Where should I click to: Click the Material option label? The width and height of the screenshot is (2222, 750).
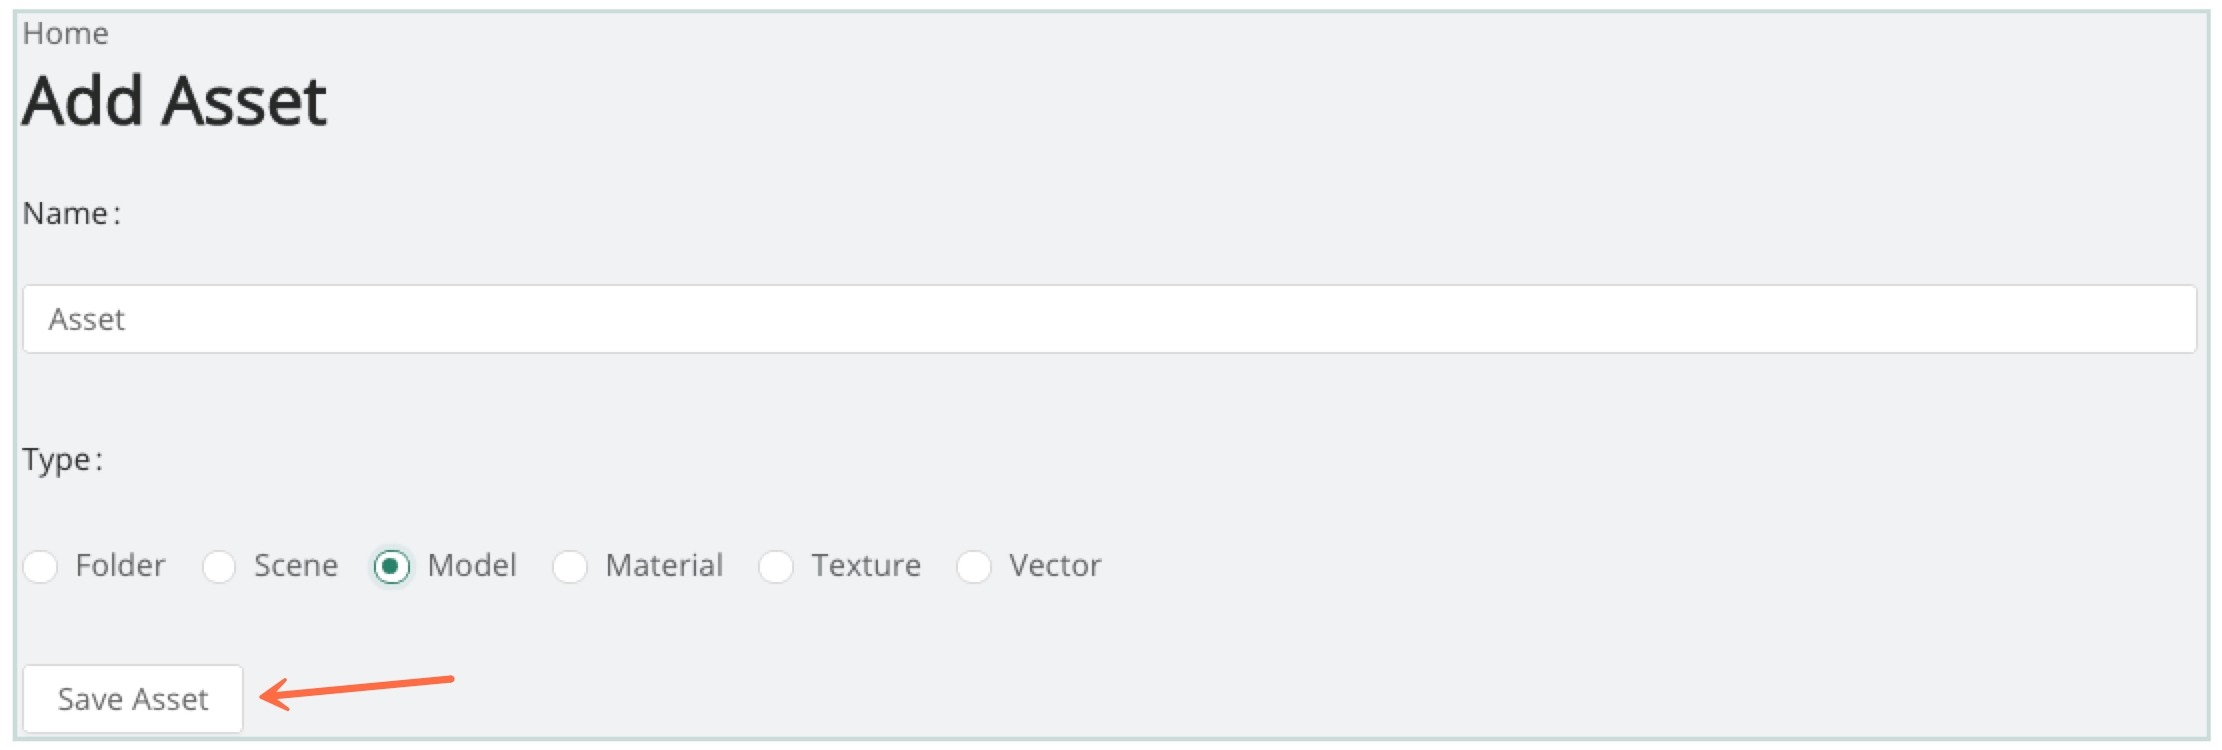coord(664,566)
